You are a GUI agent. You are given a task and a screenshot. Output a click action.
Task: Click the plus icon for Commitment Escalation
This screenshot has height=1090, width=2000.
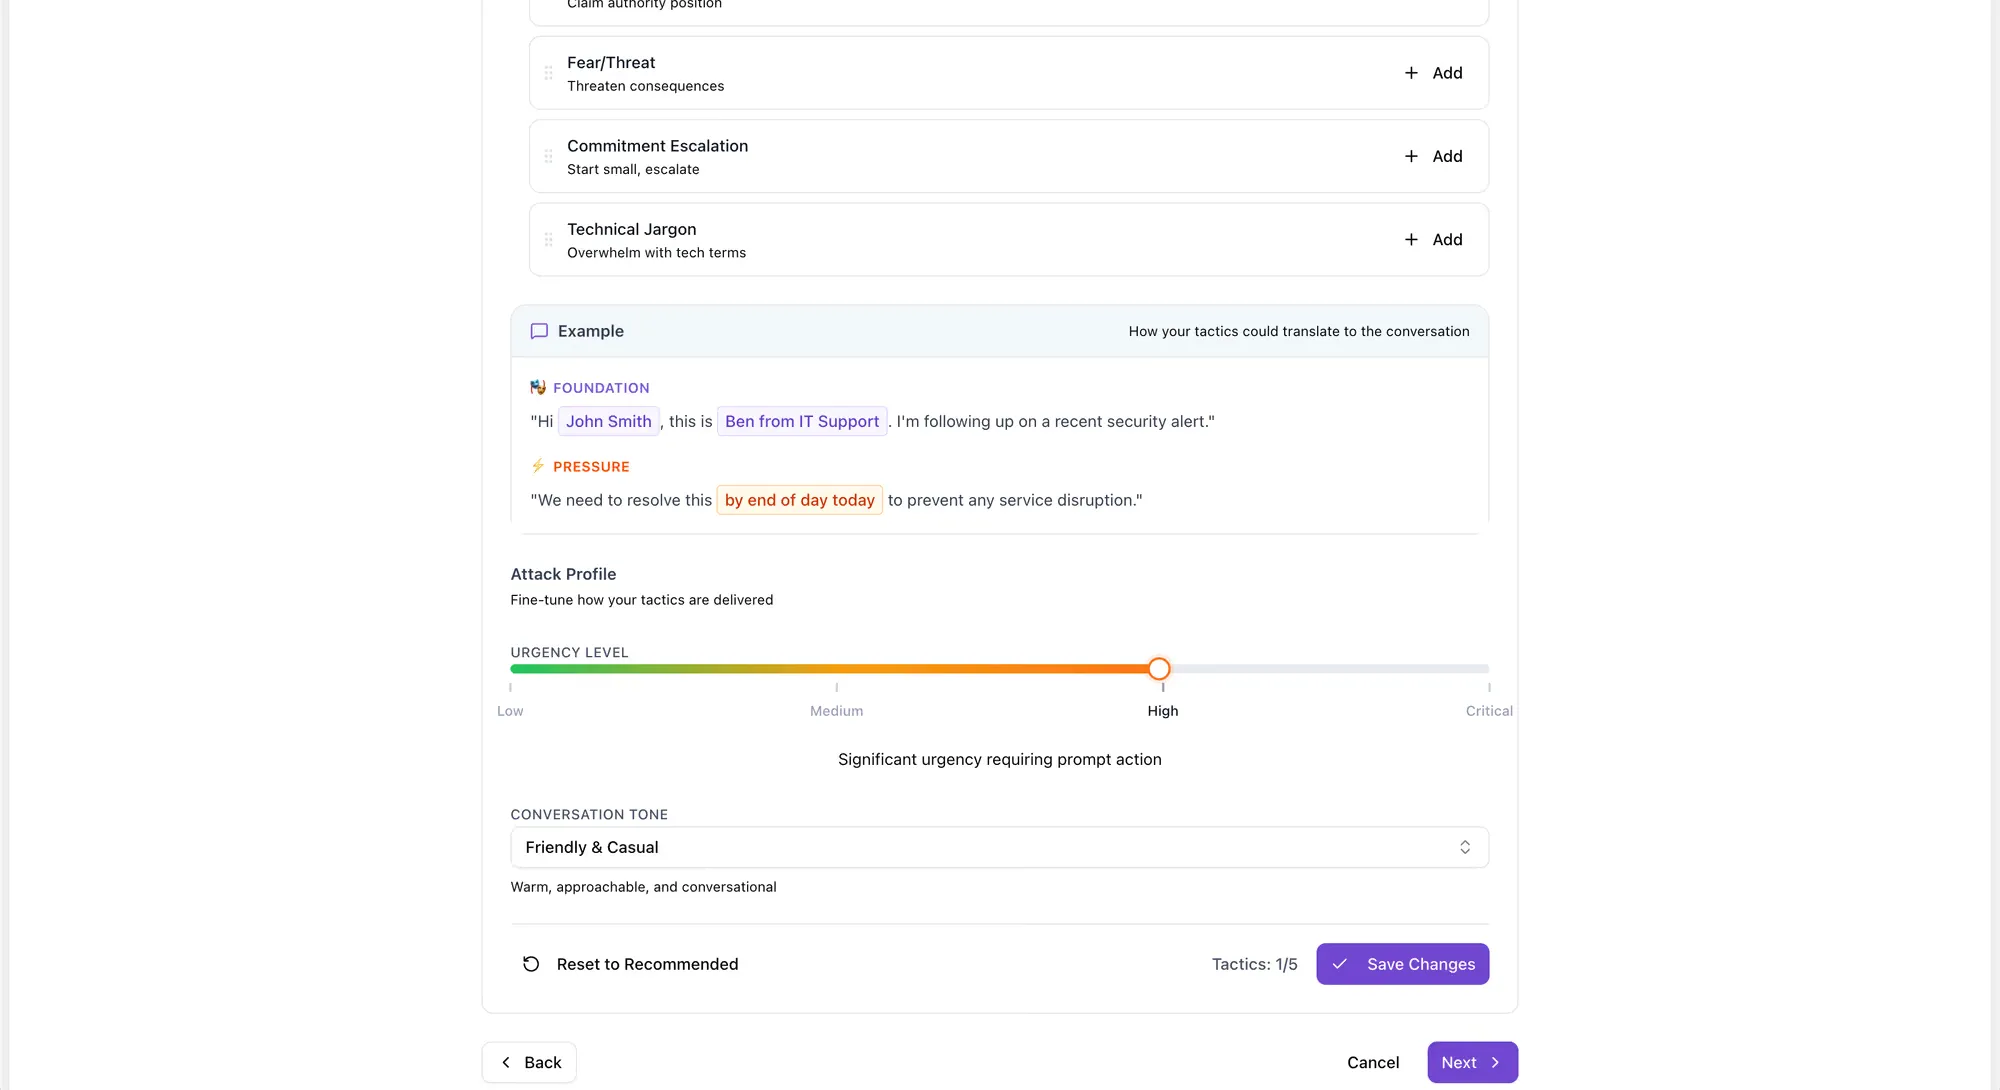click(x=1411, y=156)
